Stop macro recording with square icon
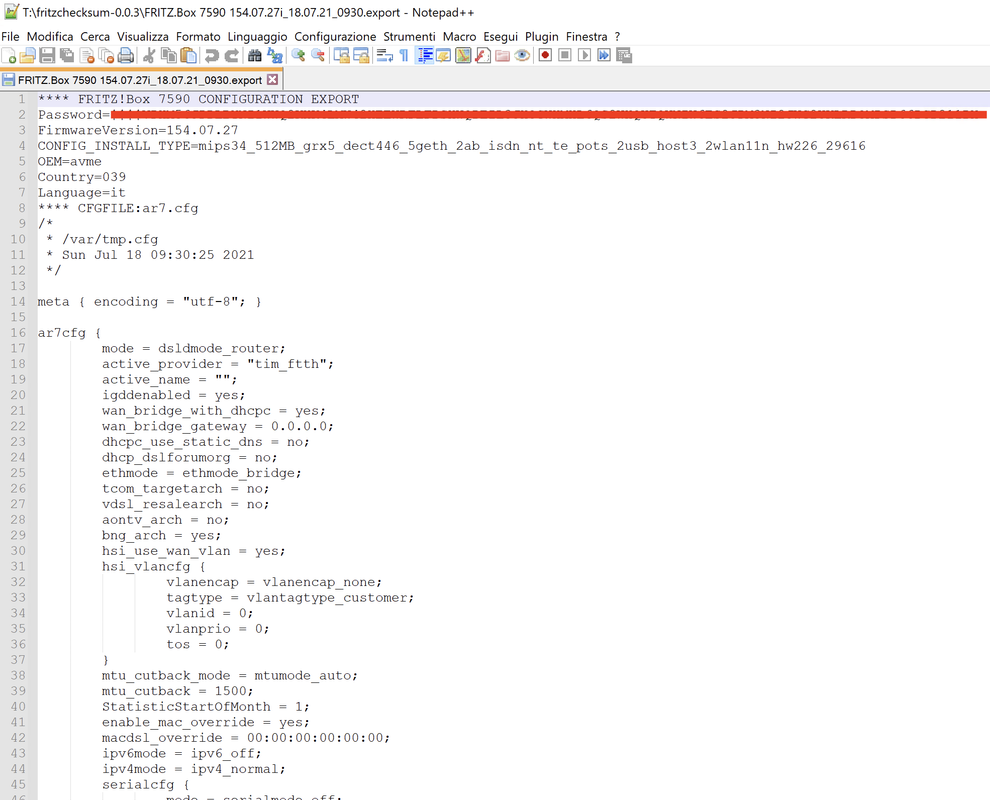Image resolution: width=990 pixels, height=800 pixels. coord(565,56)
